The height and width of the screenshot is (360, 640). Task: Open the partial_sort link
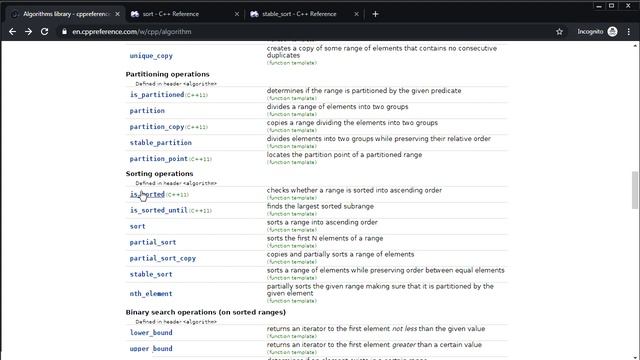tap(153, 242)
